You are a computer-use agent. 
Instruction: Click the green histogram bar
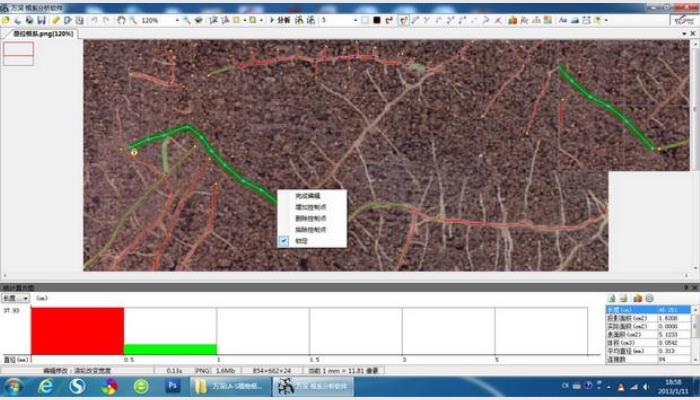[x=170, y=348]
